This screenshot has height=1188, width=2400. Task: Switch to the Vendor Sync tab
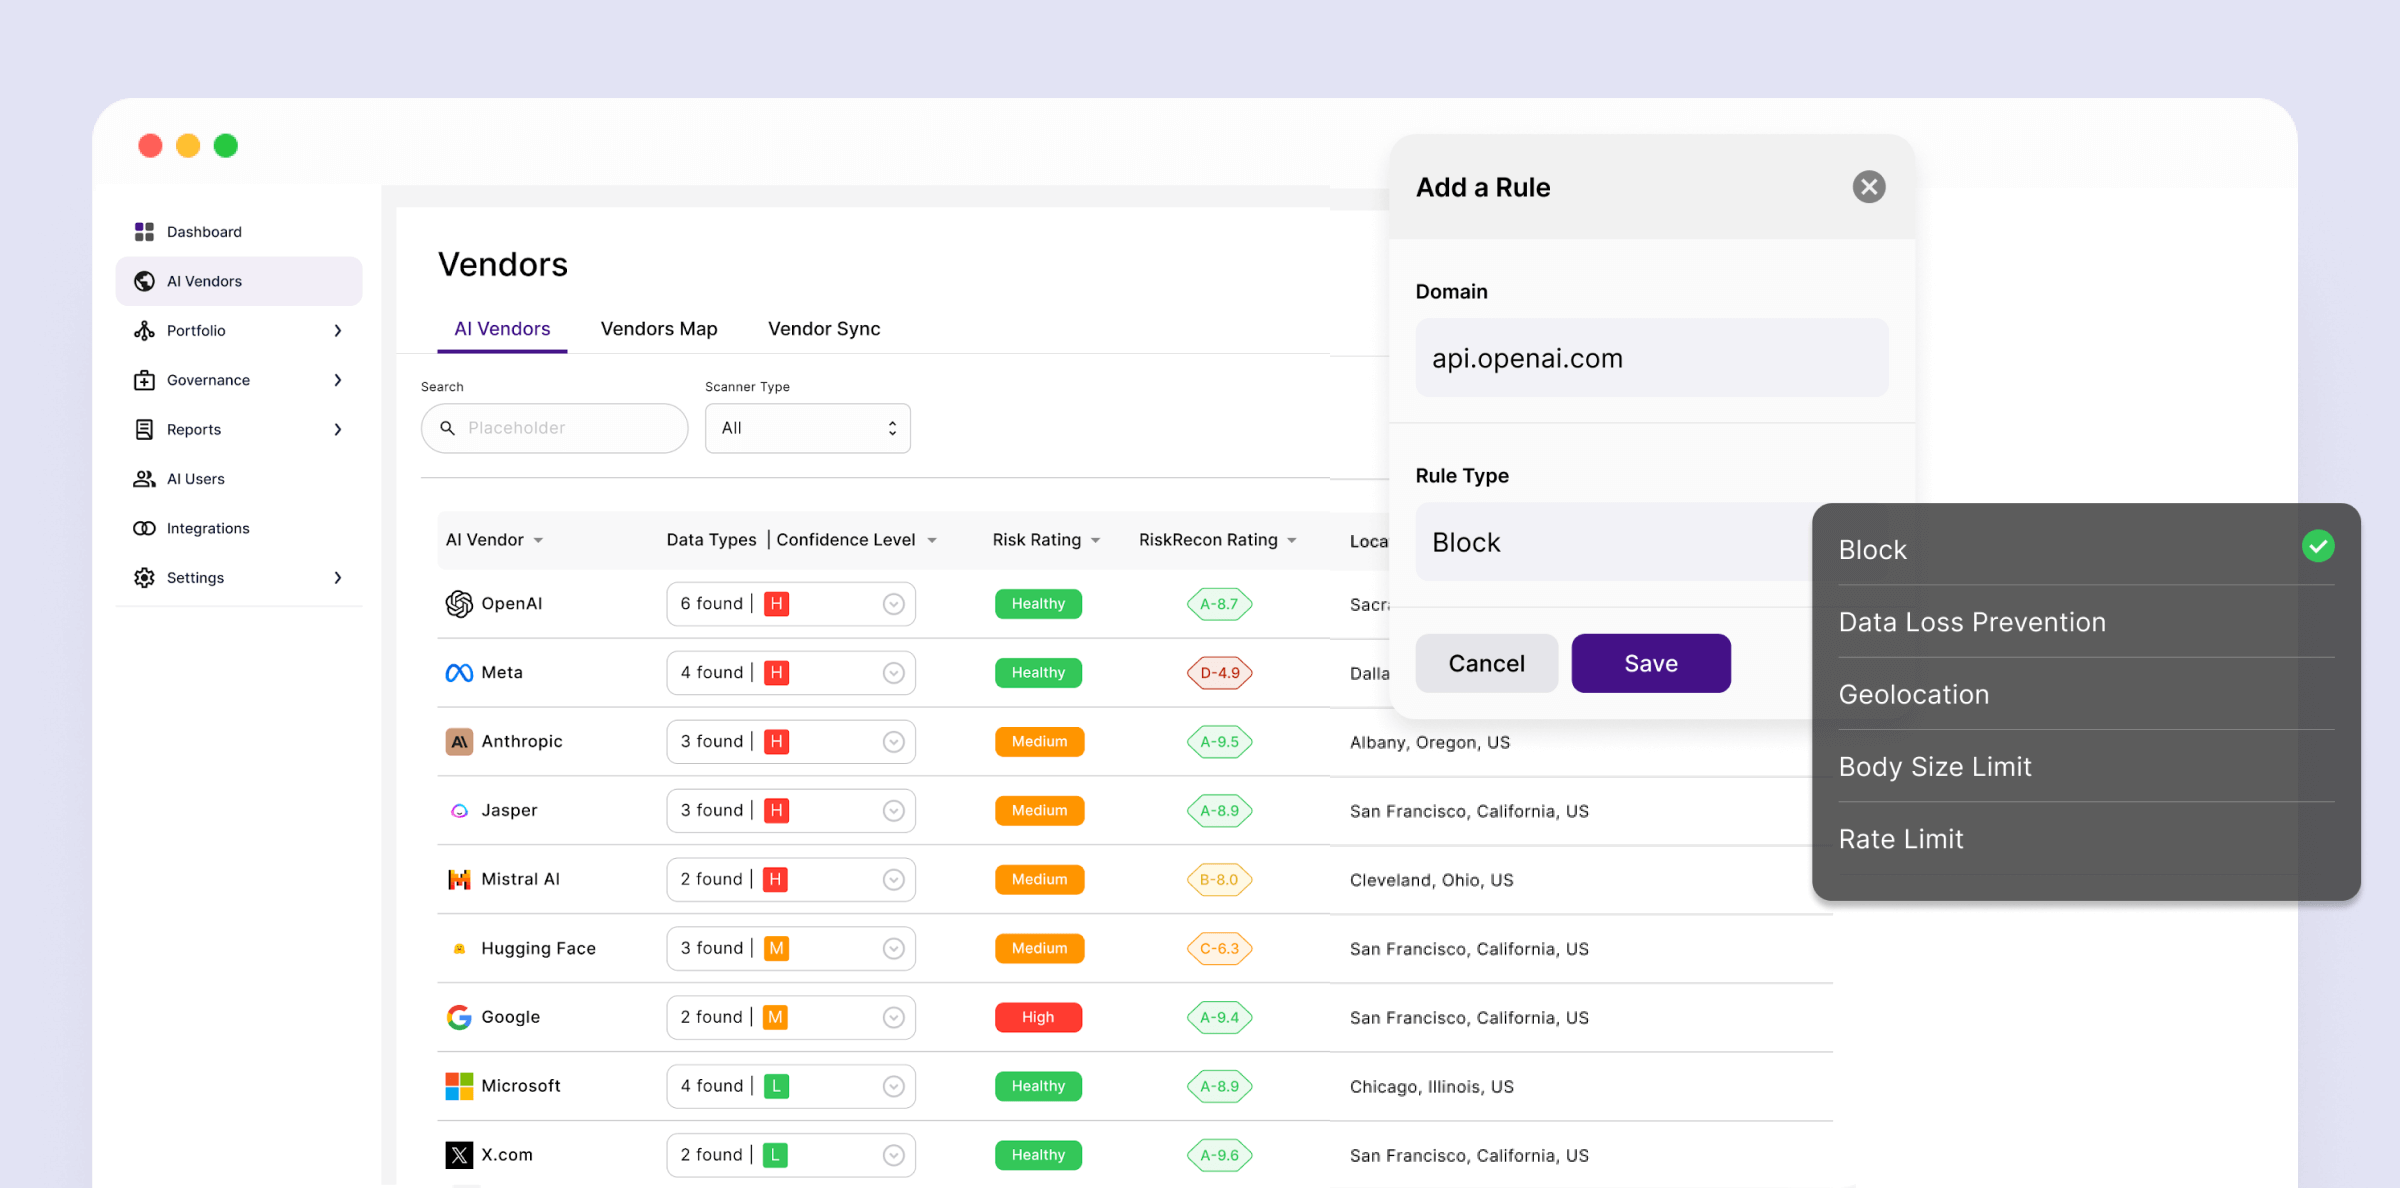[824, 329]
